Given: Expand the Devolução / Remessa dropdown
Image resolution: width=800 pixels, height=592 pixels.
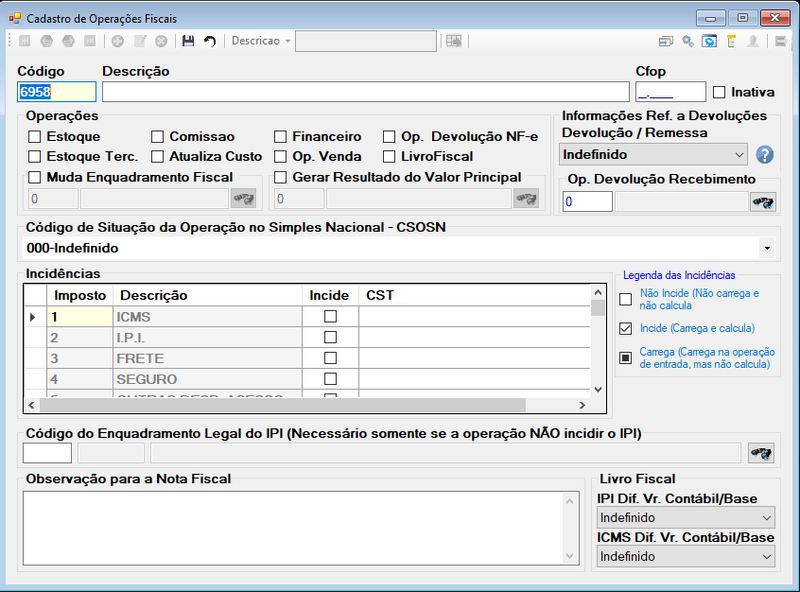Looking at the screenshot, I should click(x=653, y=155).
